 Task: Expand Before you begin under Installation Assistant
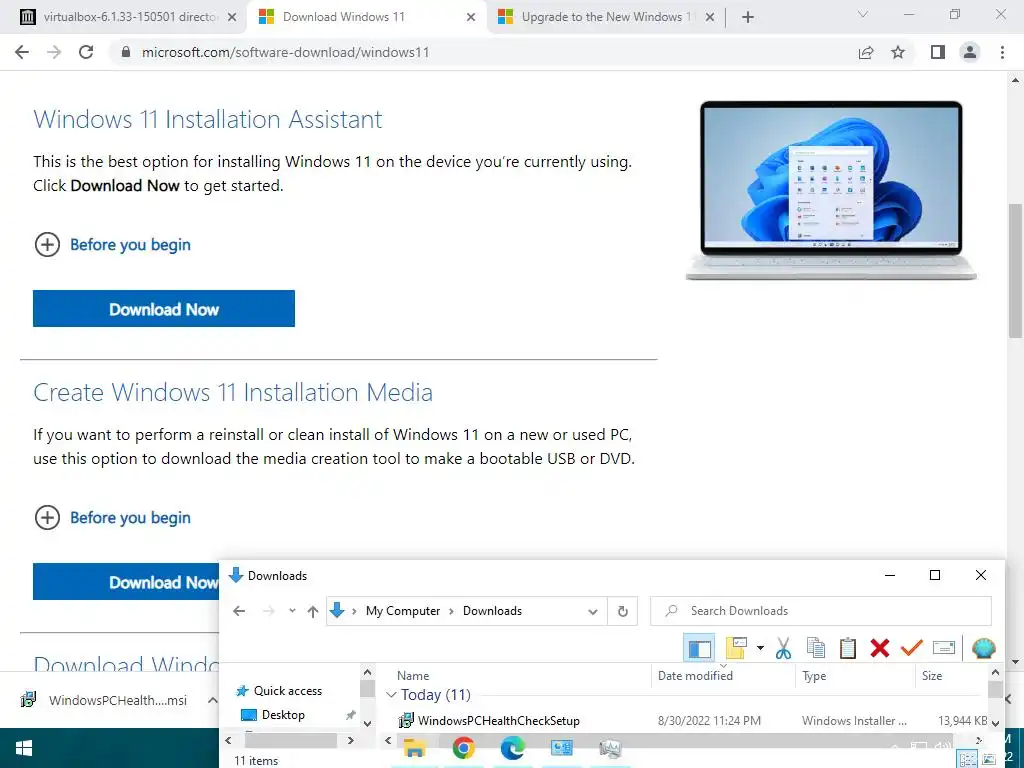[x=112, y=245]
